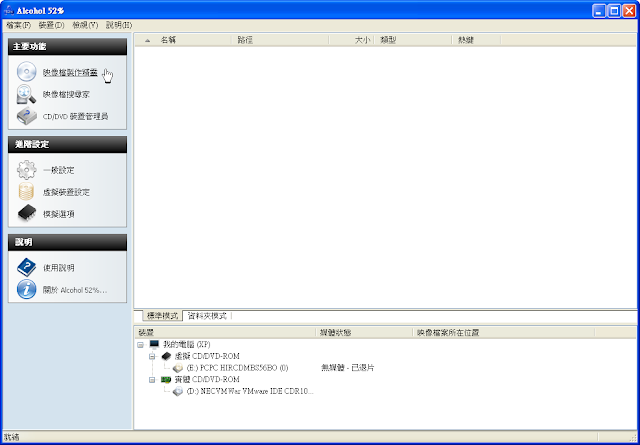The height and width of the screenshot is (445, 640).
Task: Open 虛擬裝置設定 link
Action: click(x=66, y=192)
